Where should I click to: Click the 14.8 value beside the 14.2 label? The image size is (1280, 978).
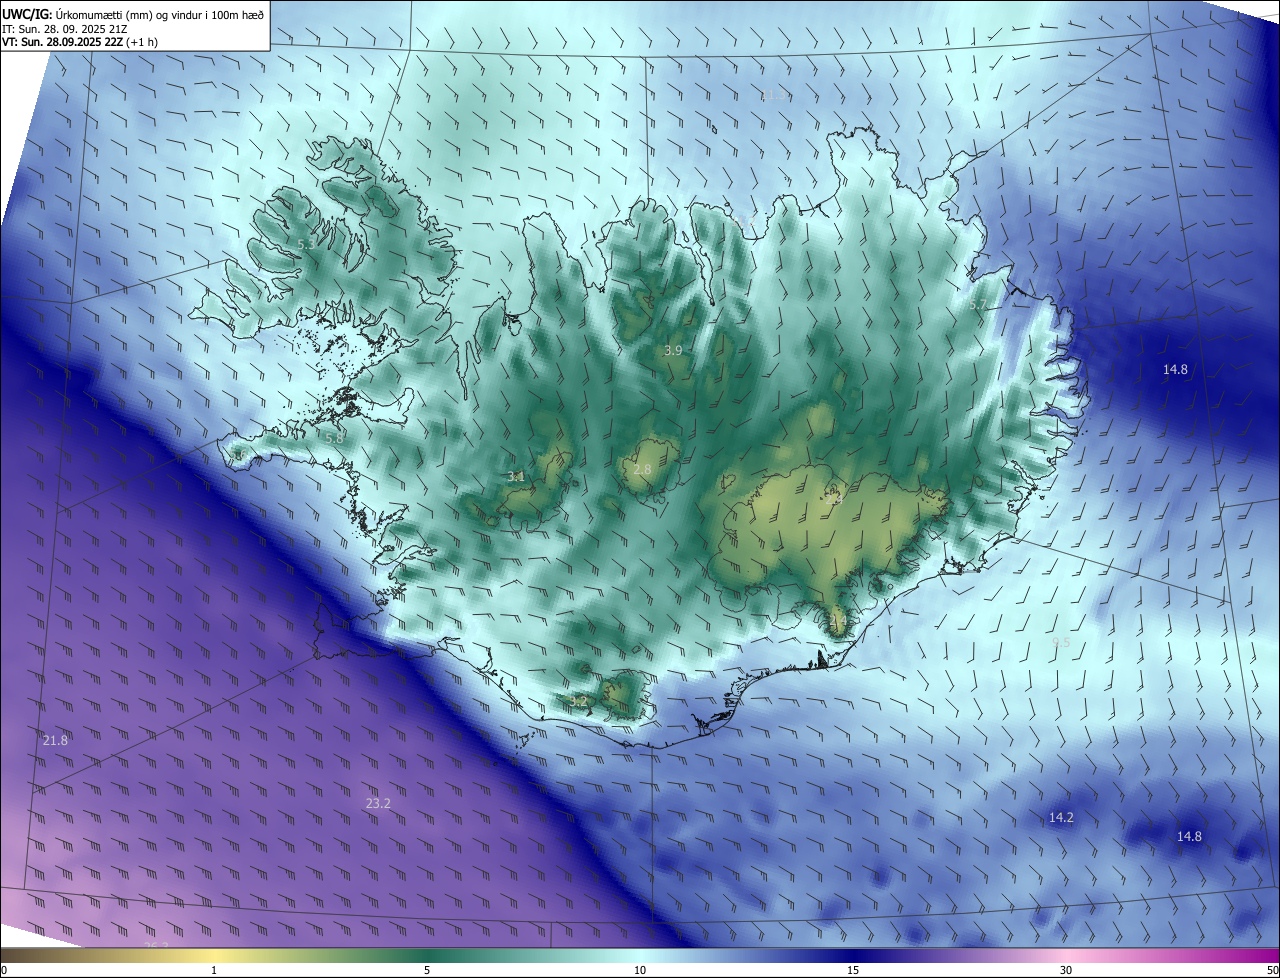[1189, 836]
